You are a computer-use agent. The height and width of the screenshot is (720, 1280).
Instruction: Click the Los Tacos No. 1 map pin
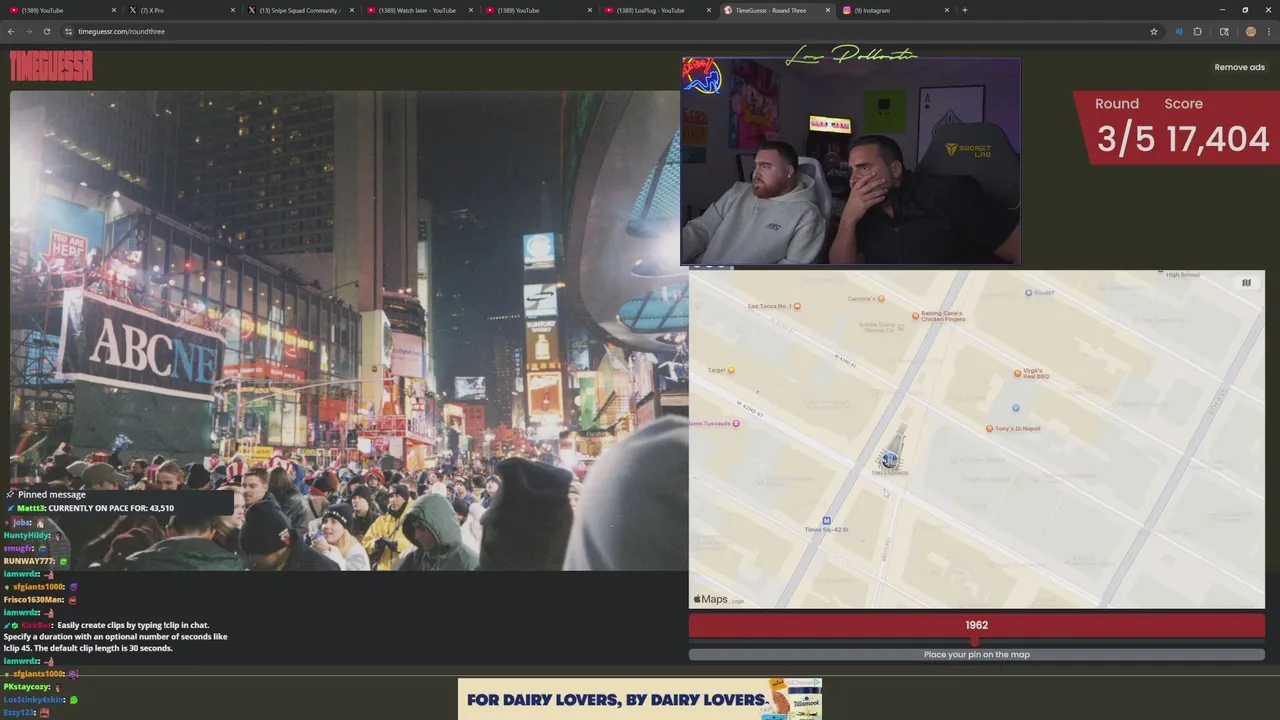point(797,306)
